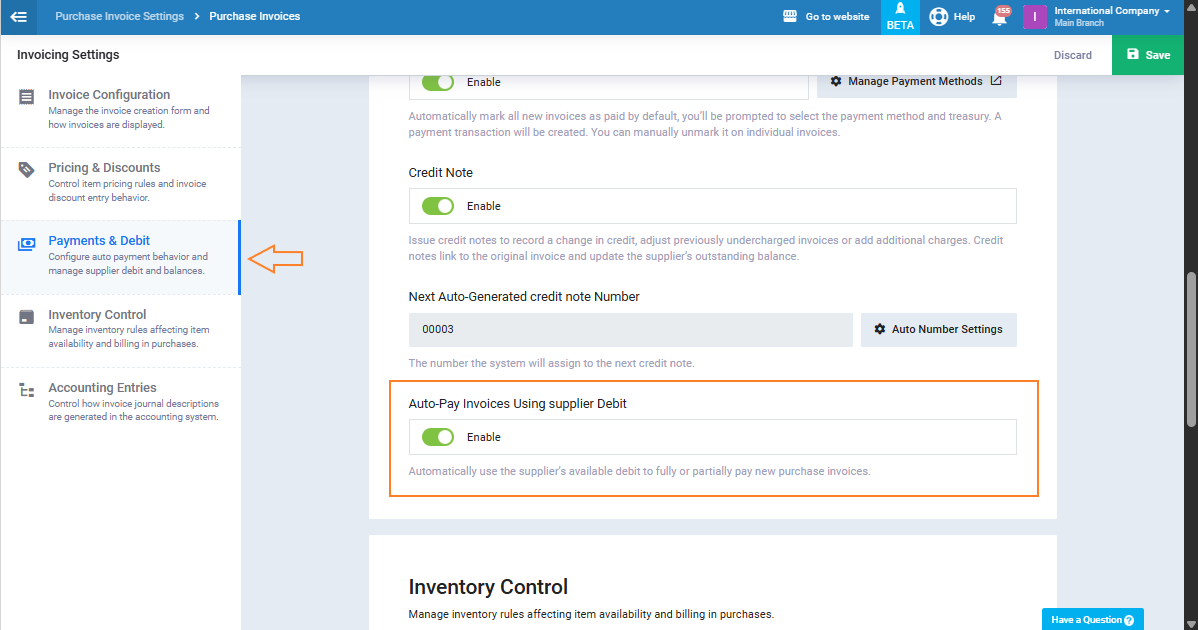Click the Pricing & Discounts tag icon
This screenshot has width=1198, height=630.
[27, 170]
